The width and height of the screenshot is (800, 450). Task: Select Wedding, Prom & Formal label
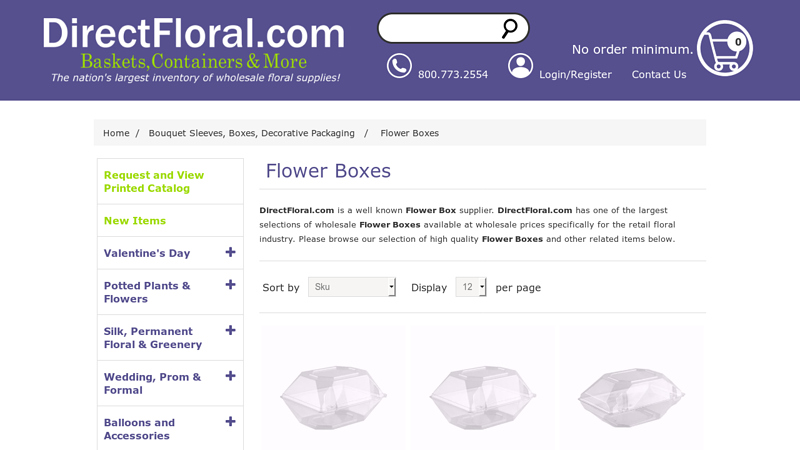pos(152,384)
